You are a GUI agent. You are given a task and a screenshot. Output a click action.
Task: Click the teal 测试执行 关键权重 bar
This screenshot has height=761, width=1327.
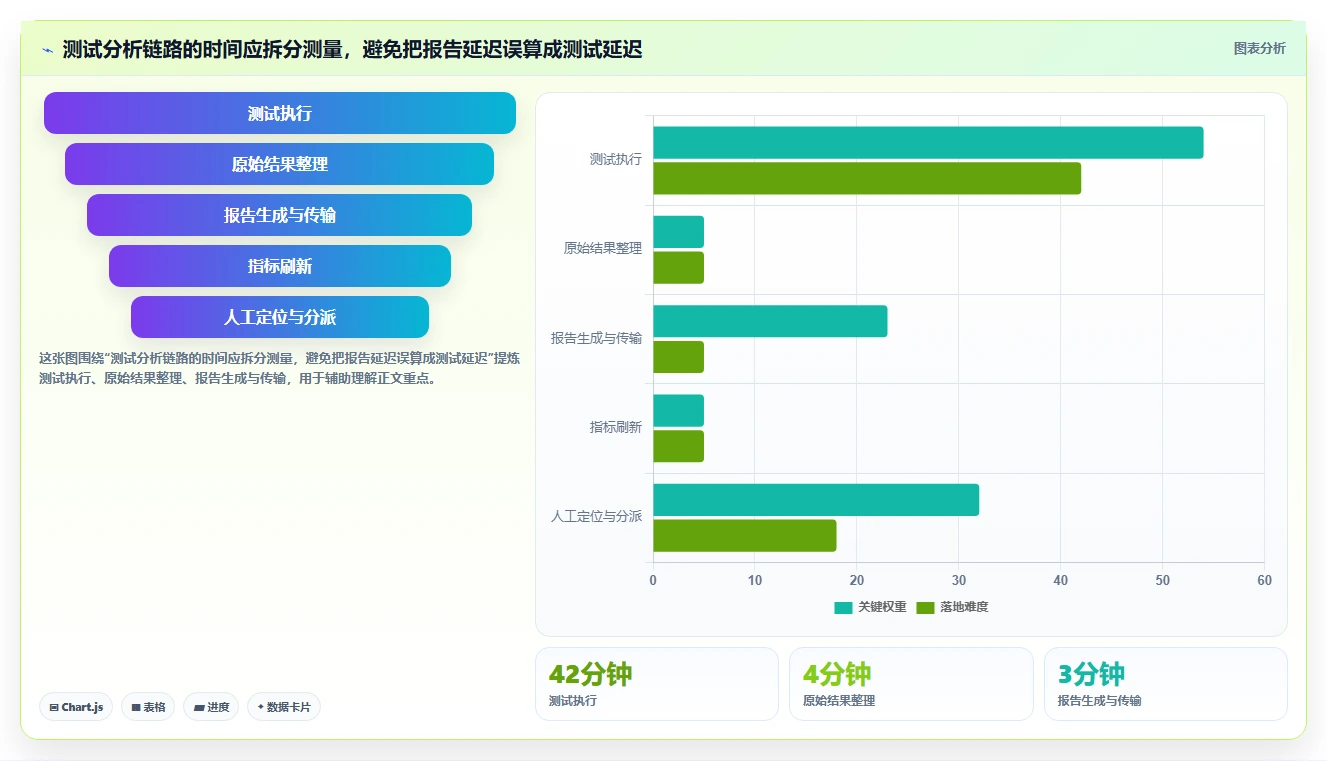coord(928,143)
